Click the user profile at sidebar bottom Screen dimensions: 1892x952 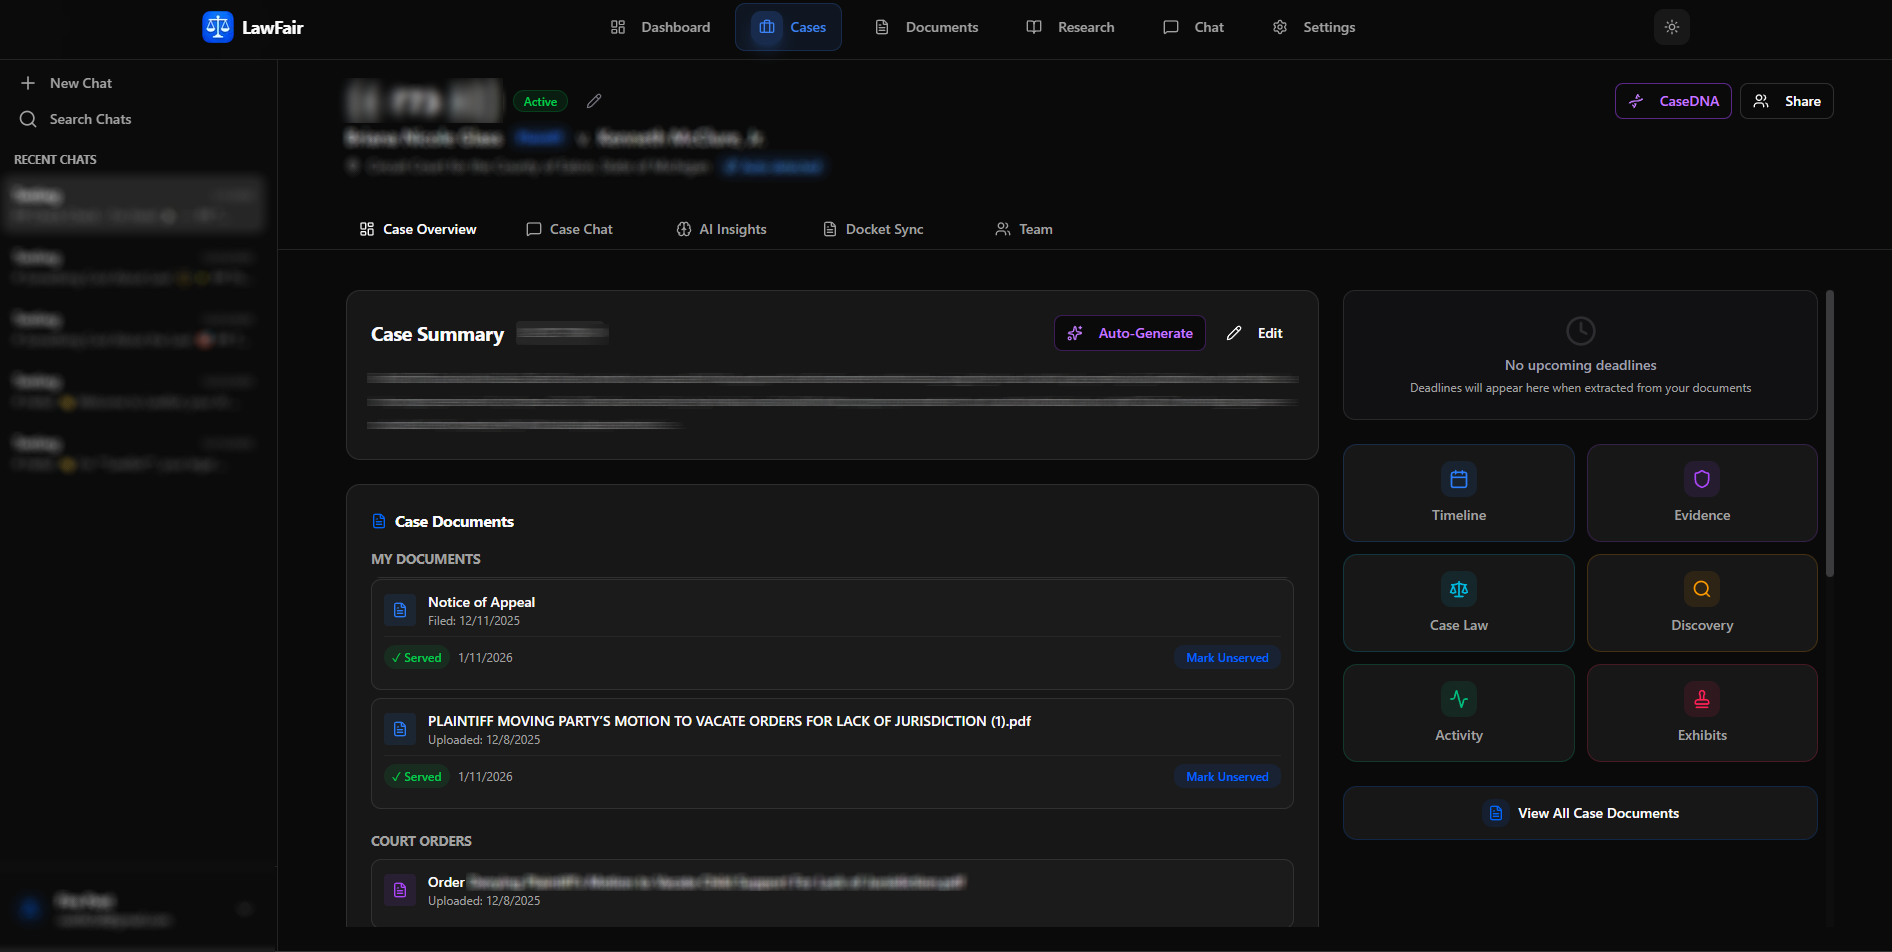pos(138,909)
